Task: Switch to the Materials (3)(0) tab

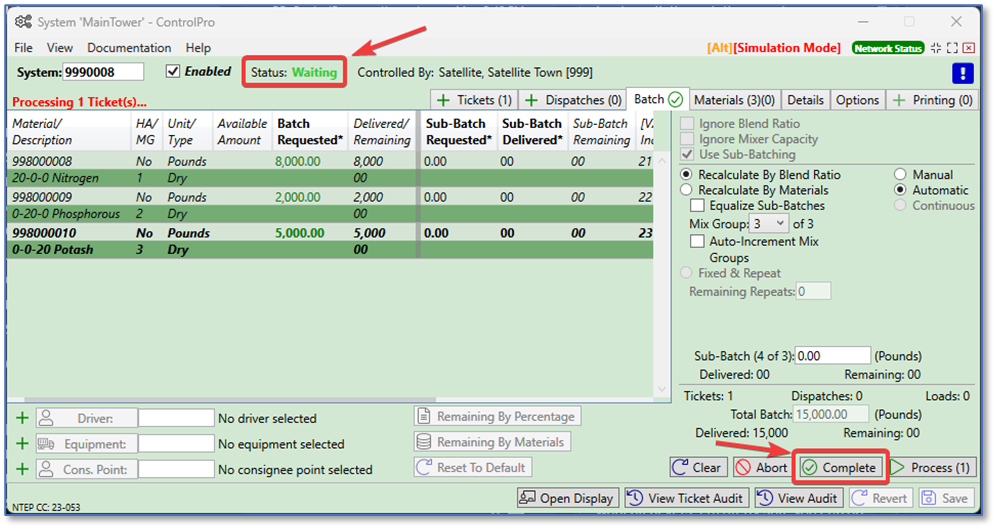Action: [734, 100]
